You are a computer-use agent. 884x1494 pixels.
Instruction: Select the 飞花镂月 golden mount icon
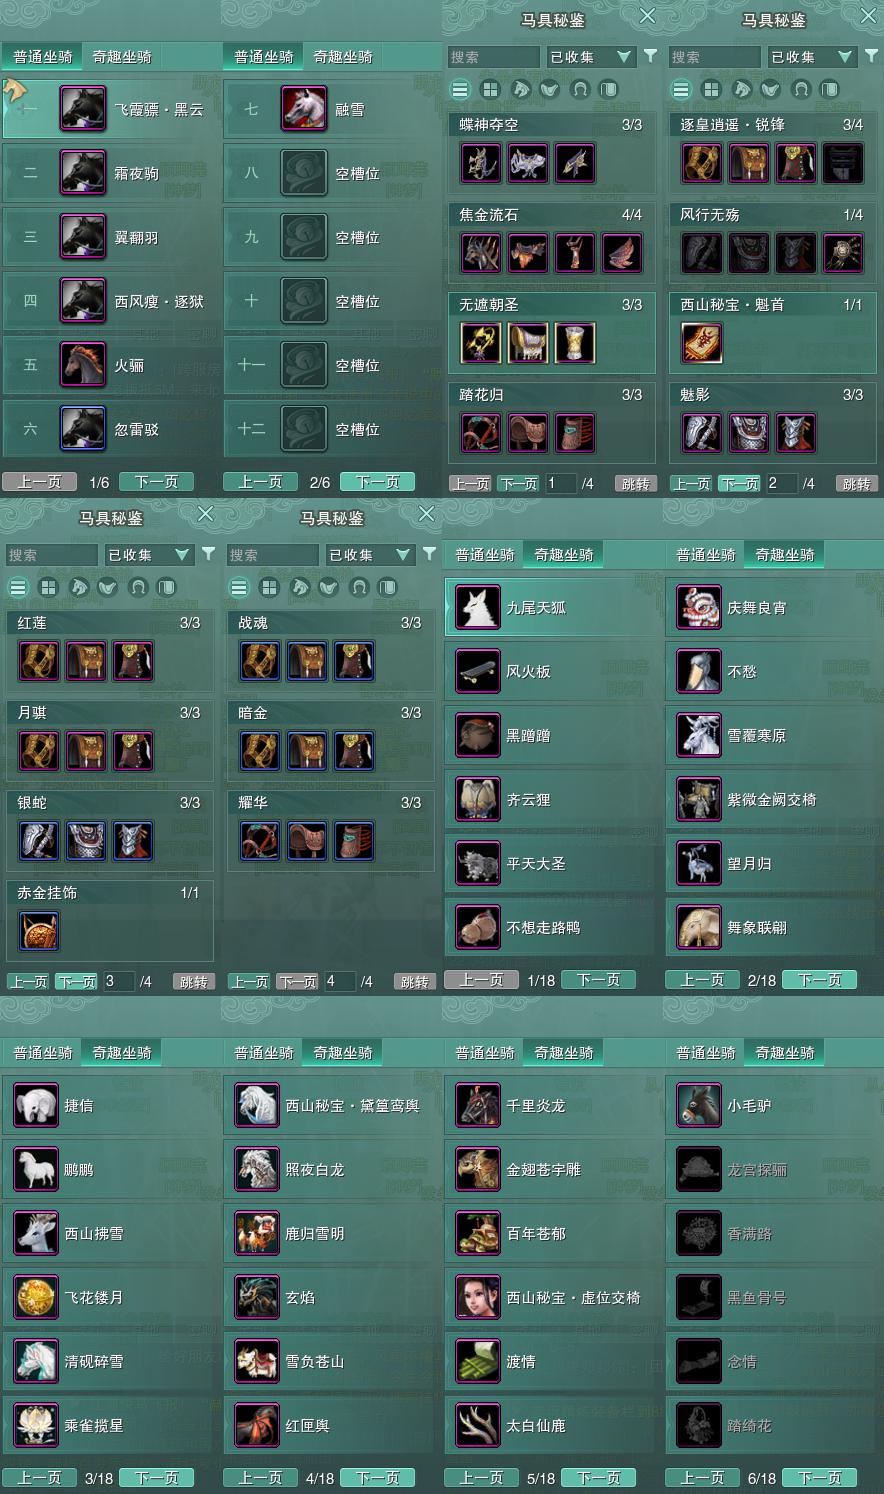coord(36,1298)
